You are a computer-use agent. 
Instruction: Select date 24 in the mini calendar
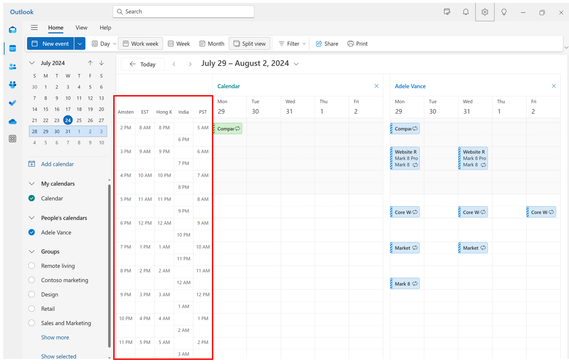click(68, 120)
